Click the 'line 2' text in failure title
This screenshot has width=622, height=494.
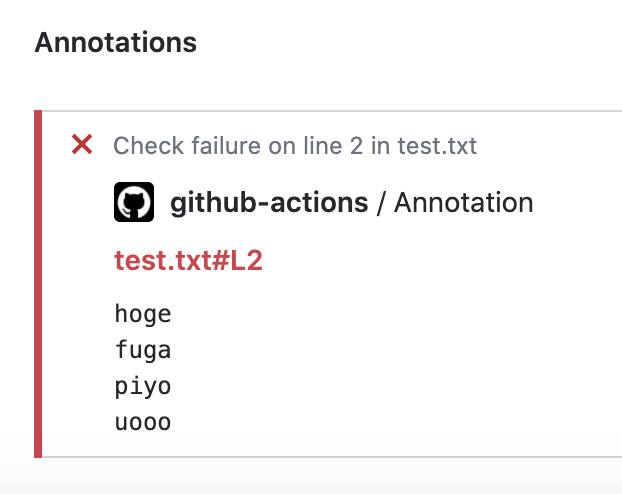(333, 146)
